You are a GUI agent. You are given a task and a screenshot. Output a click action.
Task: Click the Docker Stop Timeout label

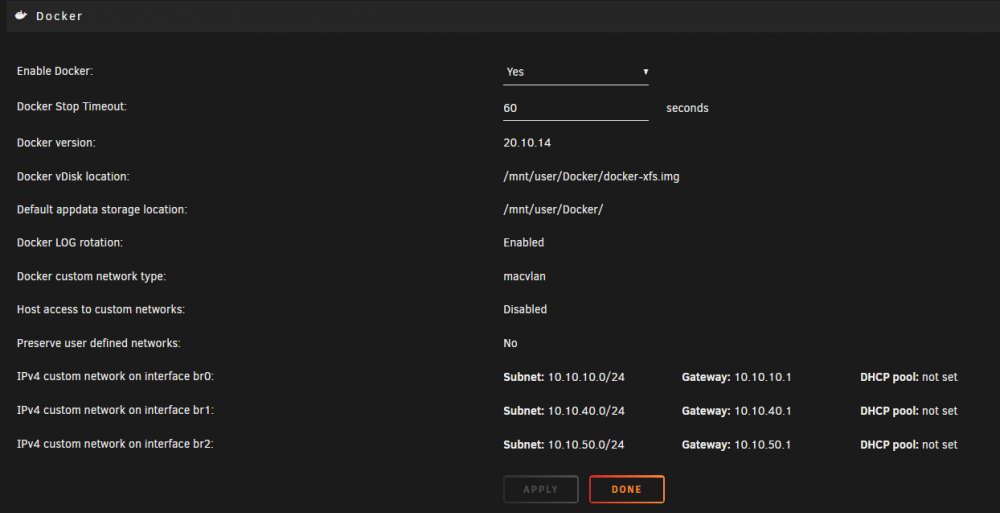(x=72, y=107)
